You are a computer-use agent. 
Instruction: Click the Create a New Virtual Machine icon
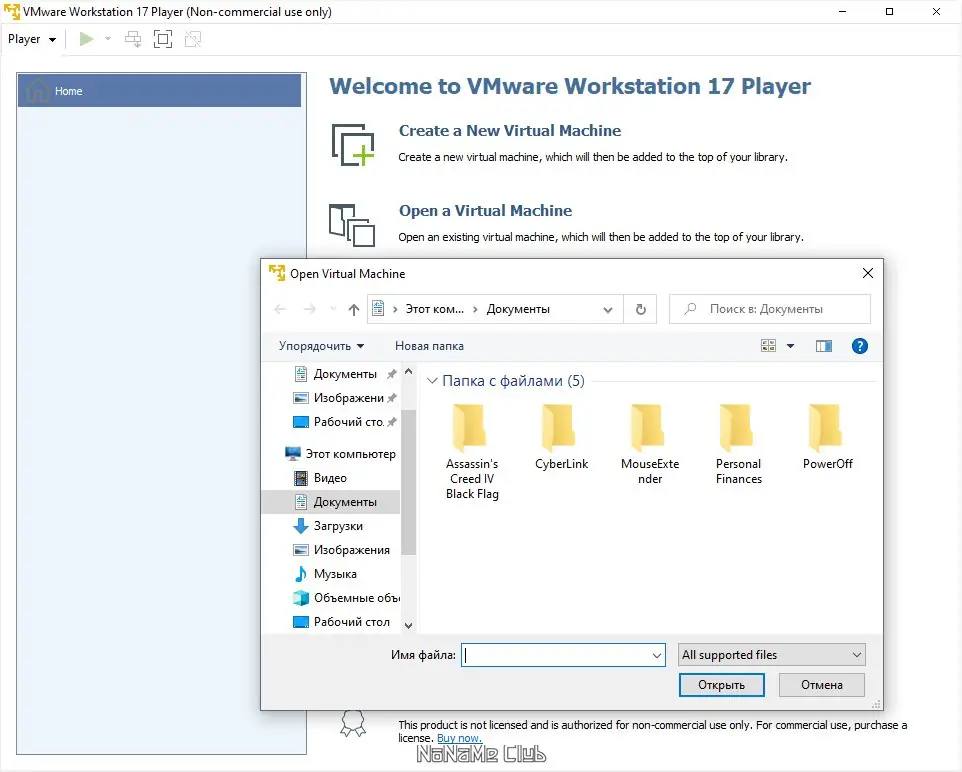click(x=353, y=145)
